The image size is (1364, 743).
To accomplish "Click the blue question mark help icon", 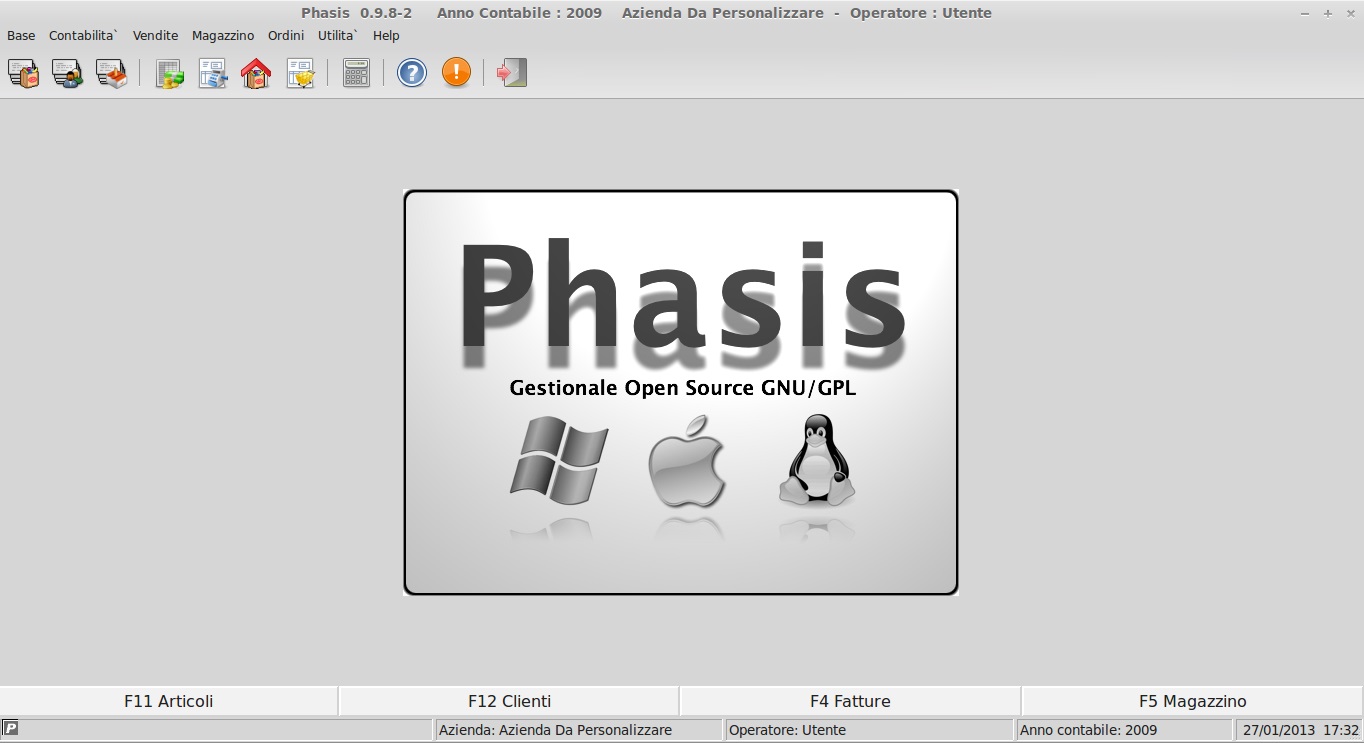I will pyautogui.click(x=412, y=73).
